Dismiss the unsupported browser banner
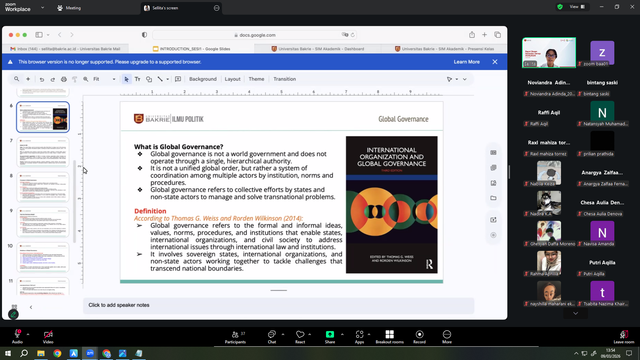The image size is (640, 360). pos(495,62)
